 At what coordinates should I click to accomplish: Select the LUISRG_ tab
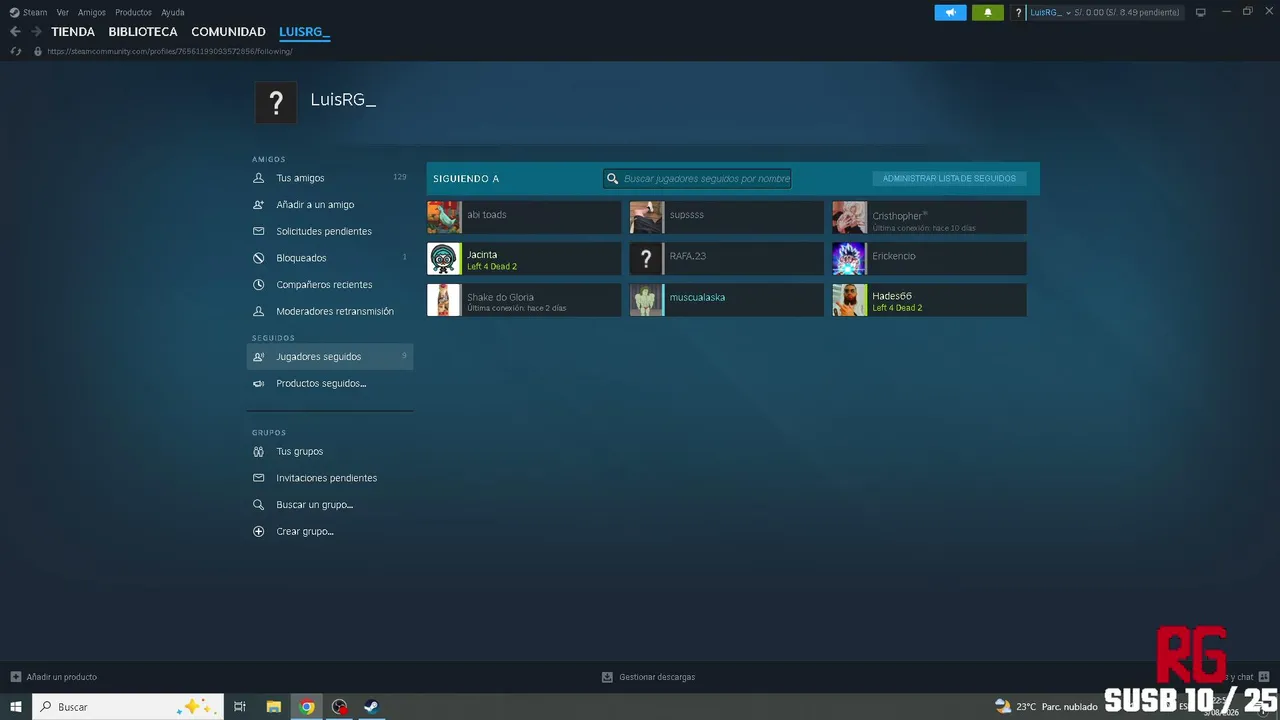tap(304, 32)
